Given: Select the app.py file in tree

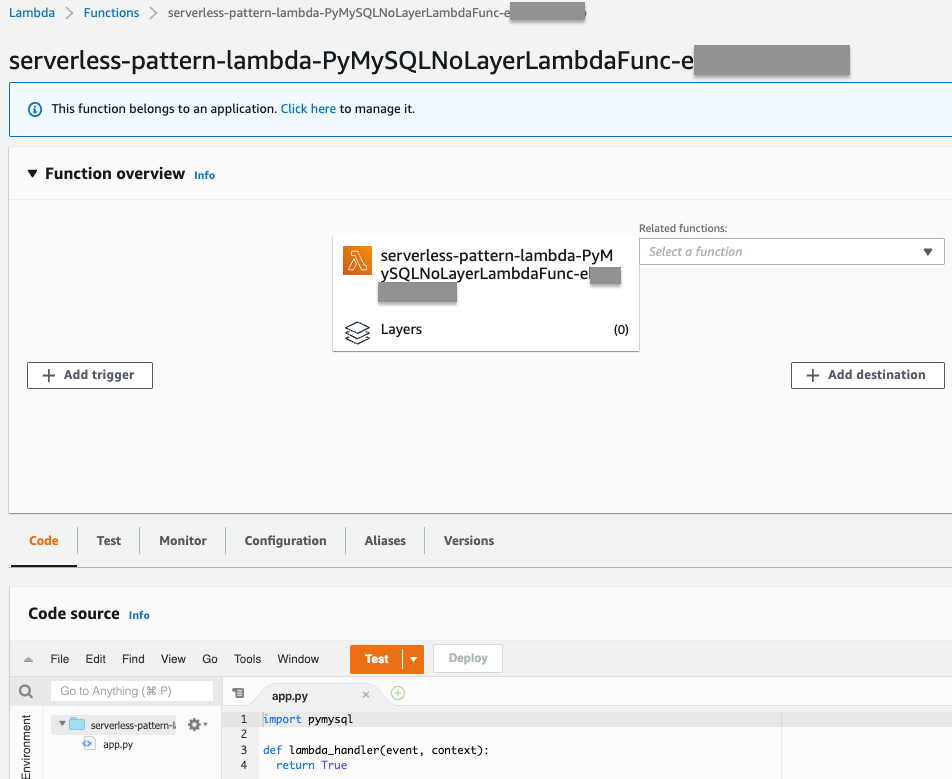Looking at the screenshot, I should [x=118, y=744].
